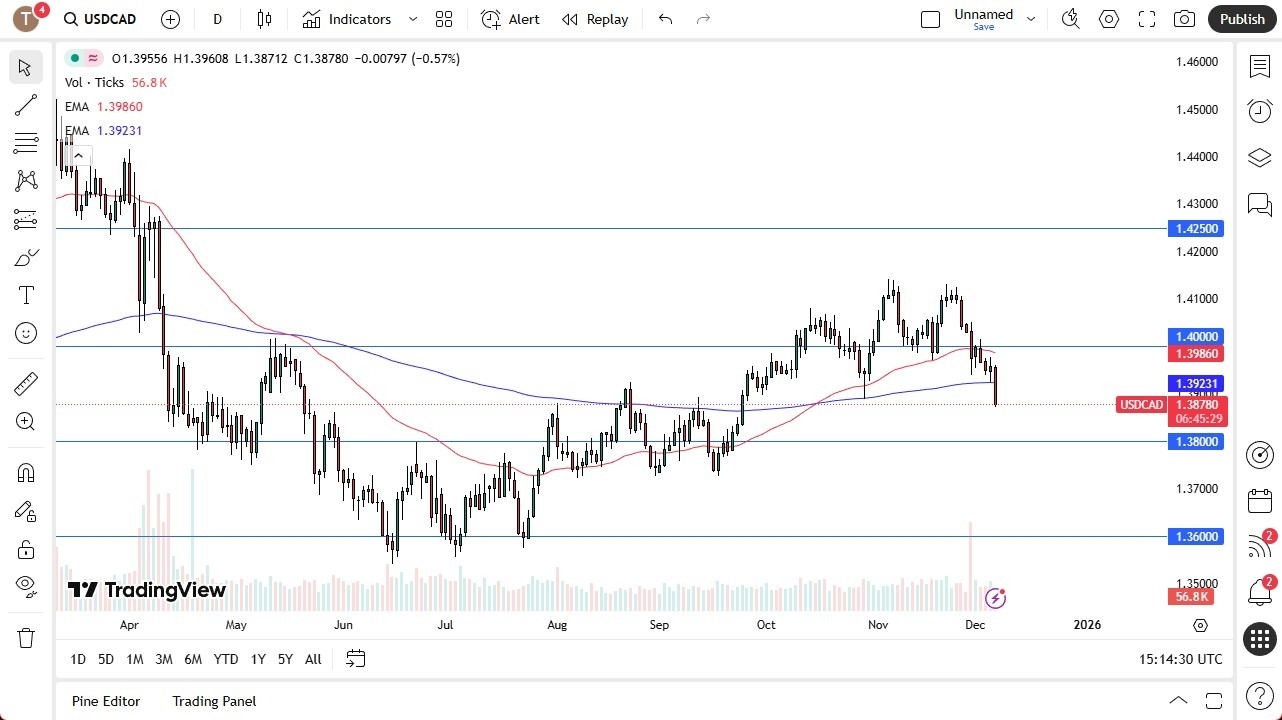Hide all drawings using the eye icon
Image resolution: width=1282 pixels, height=720 pixels.
[x=25, y=586]
